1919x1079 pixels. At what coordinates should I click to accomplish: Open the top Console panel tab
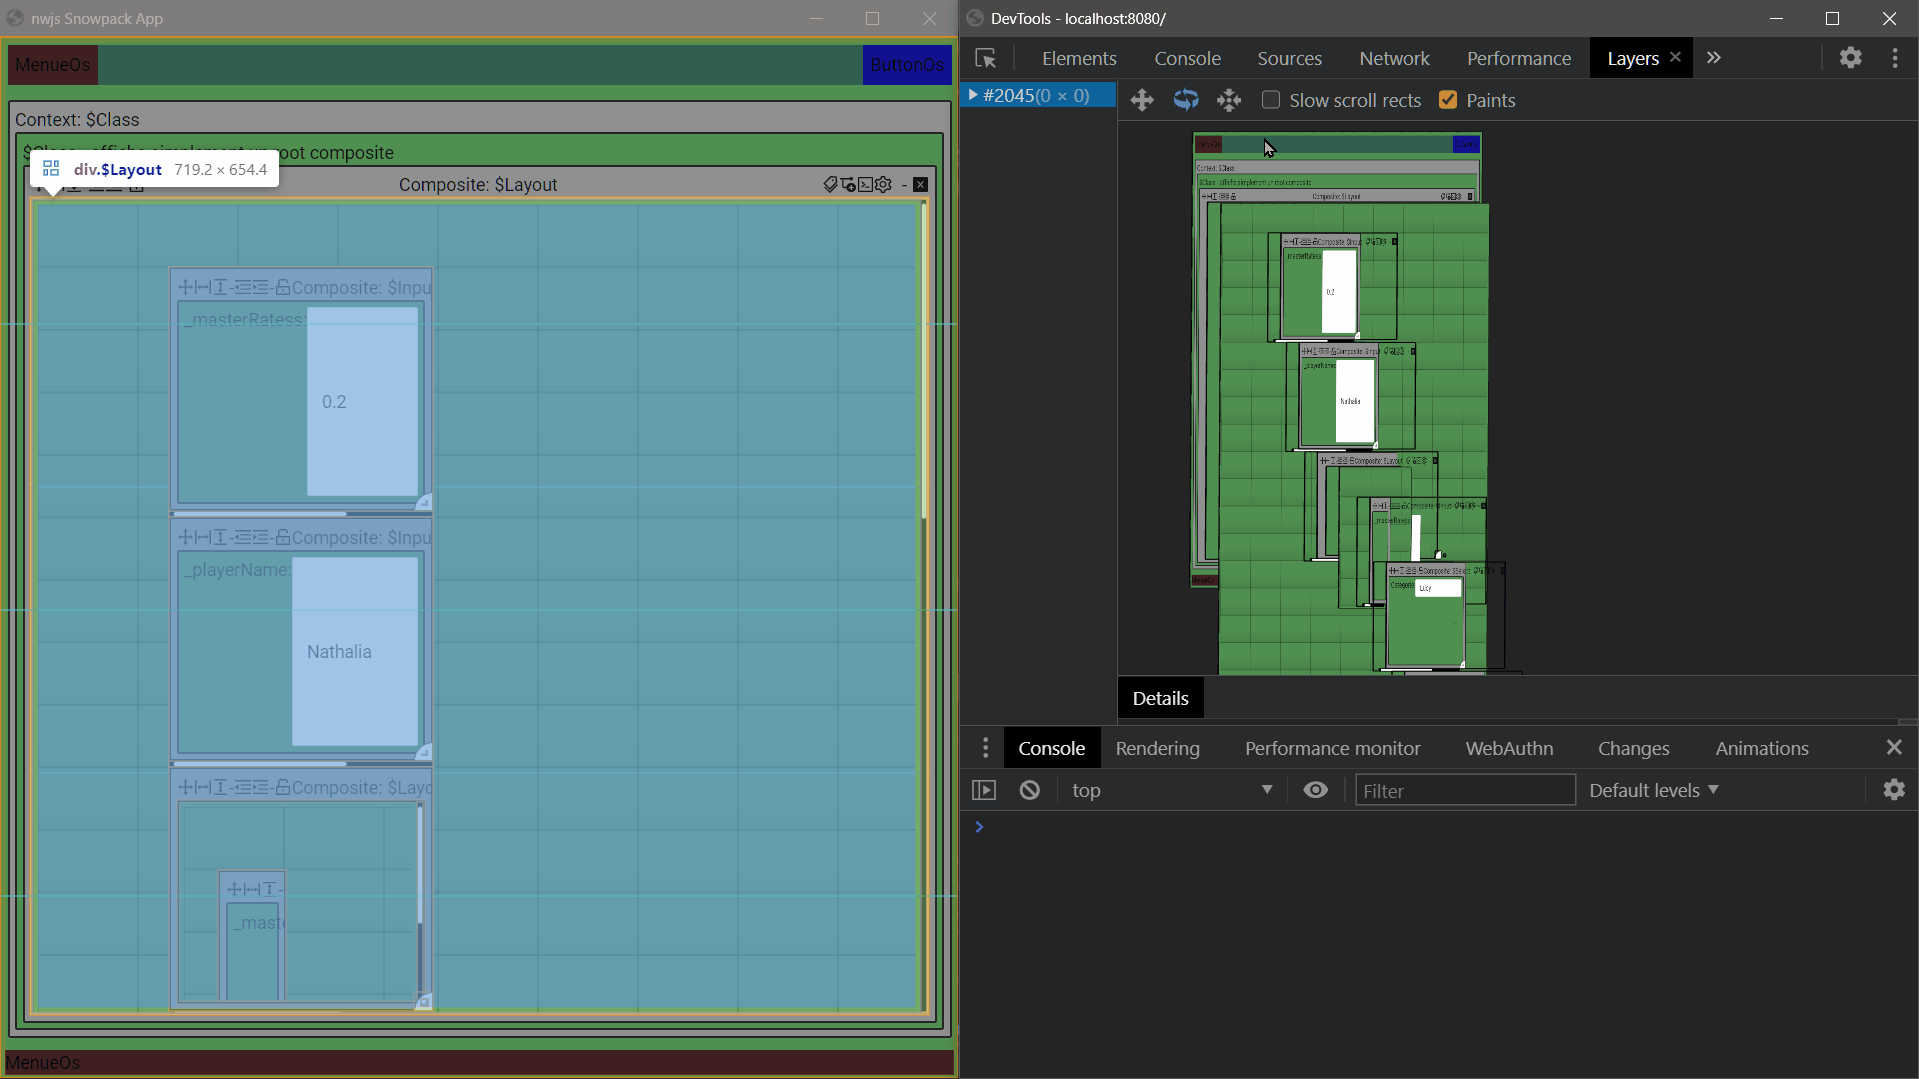click(x=1187, y=58)
